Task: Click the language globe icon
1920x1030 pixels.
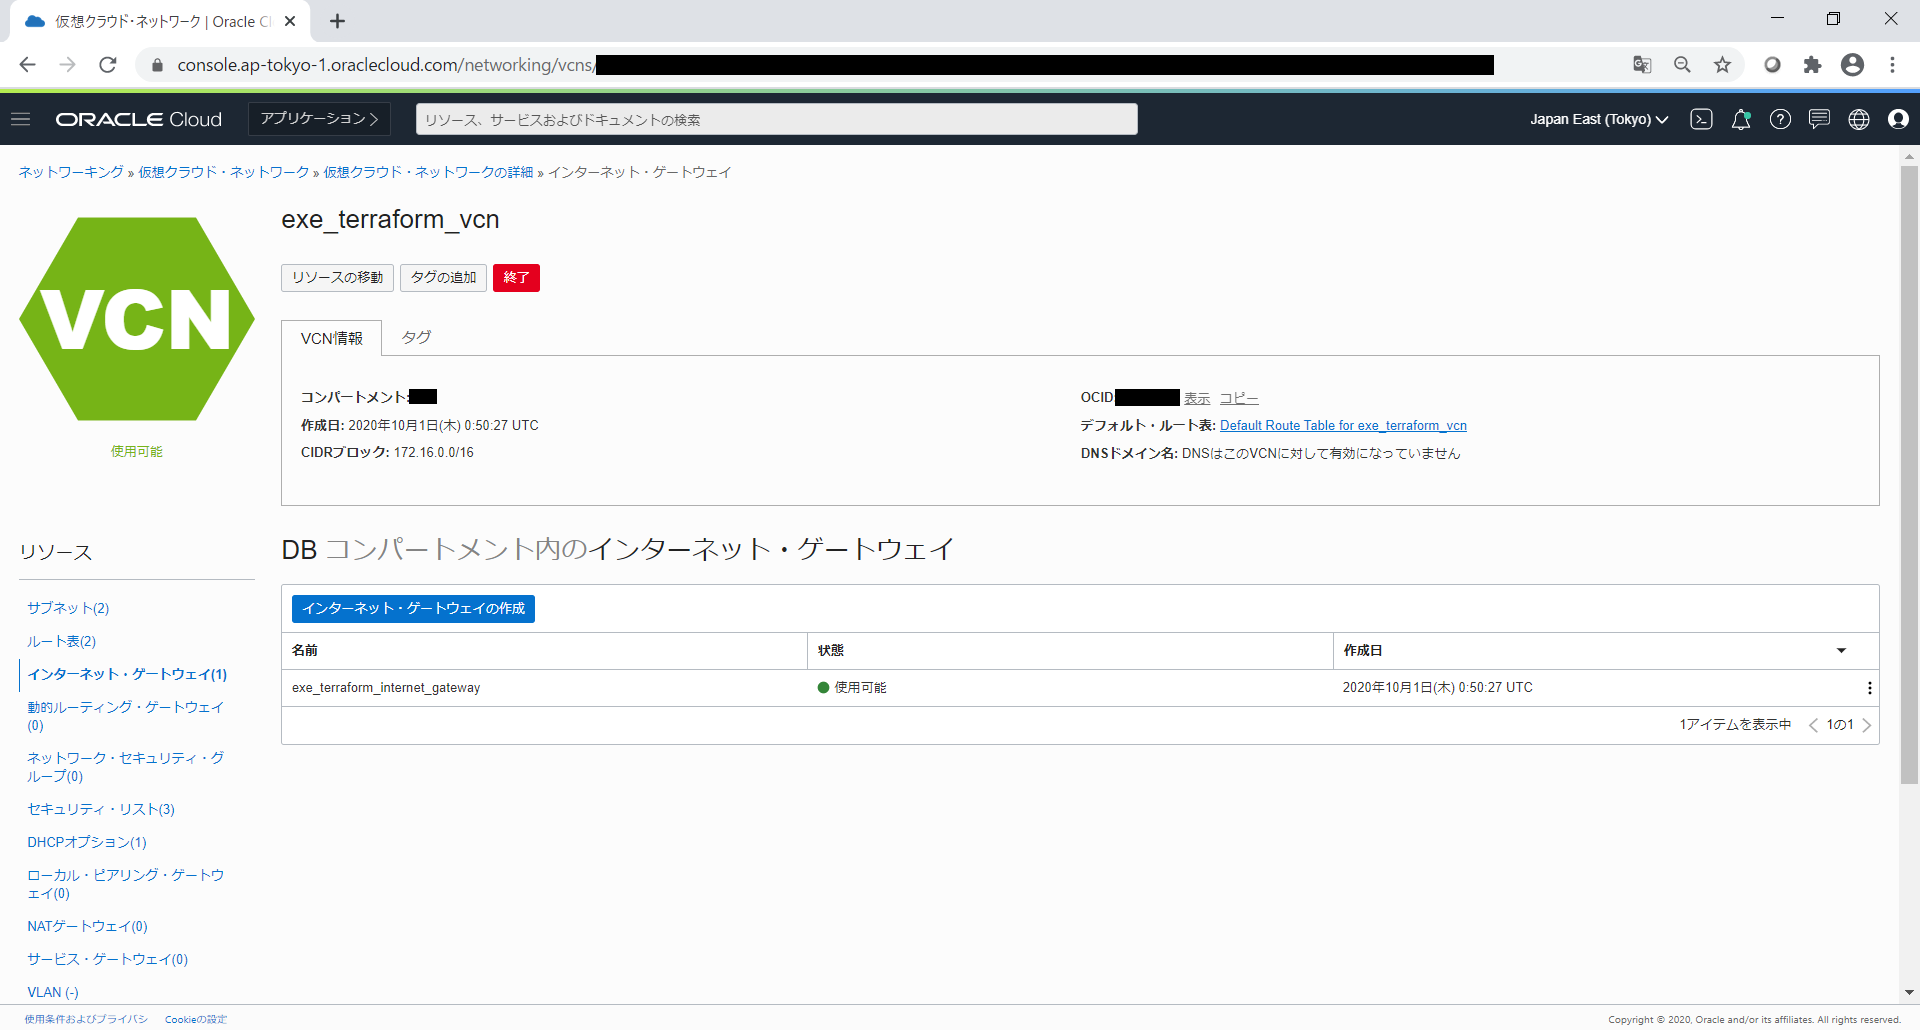Action: (1859, 119)
